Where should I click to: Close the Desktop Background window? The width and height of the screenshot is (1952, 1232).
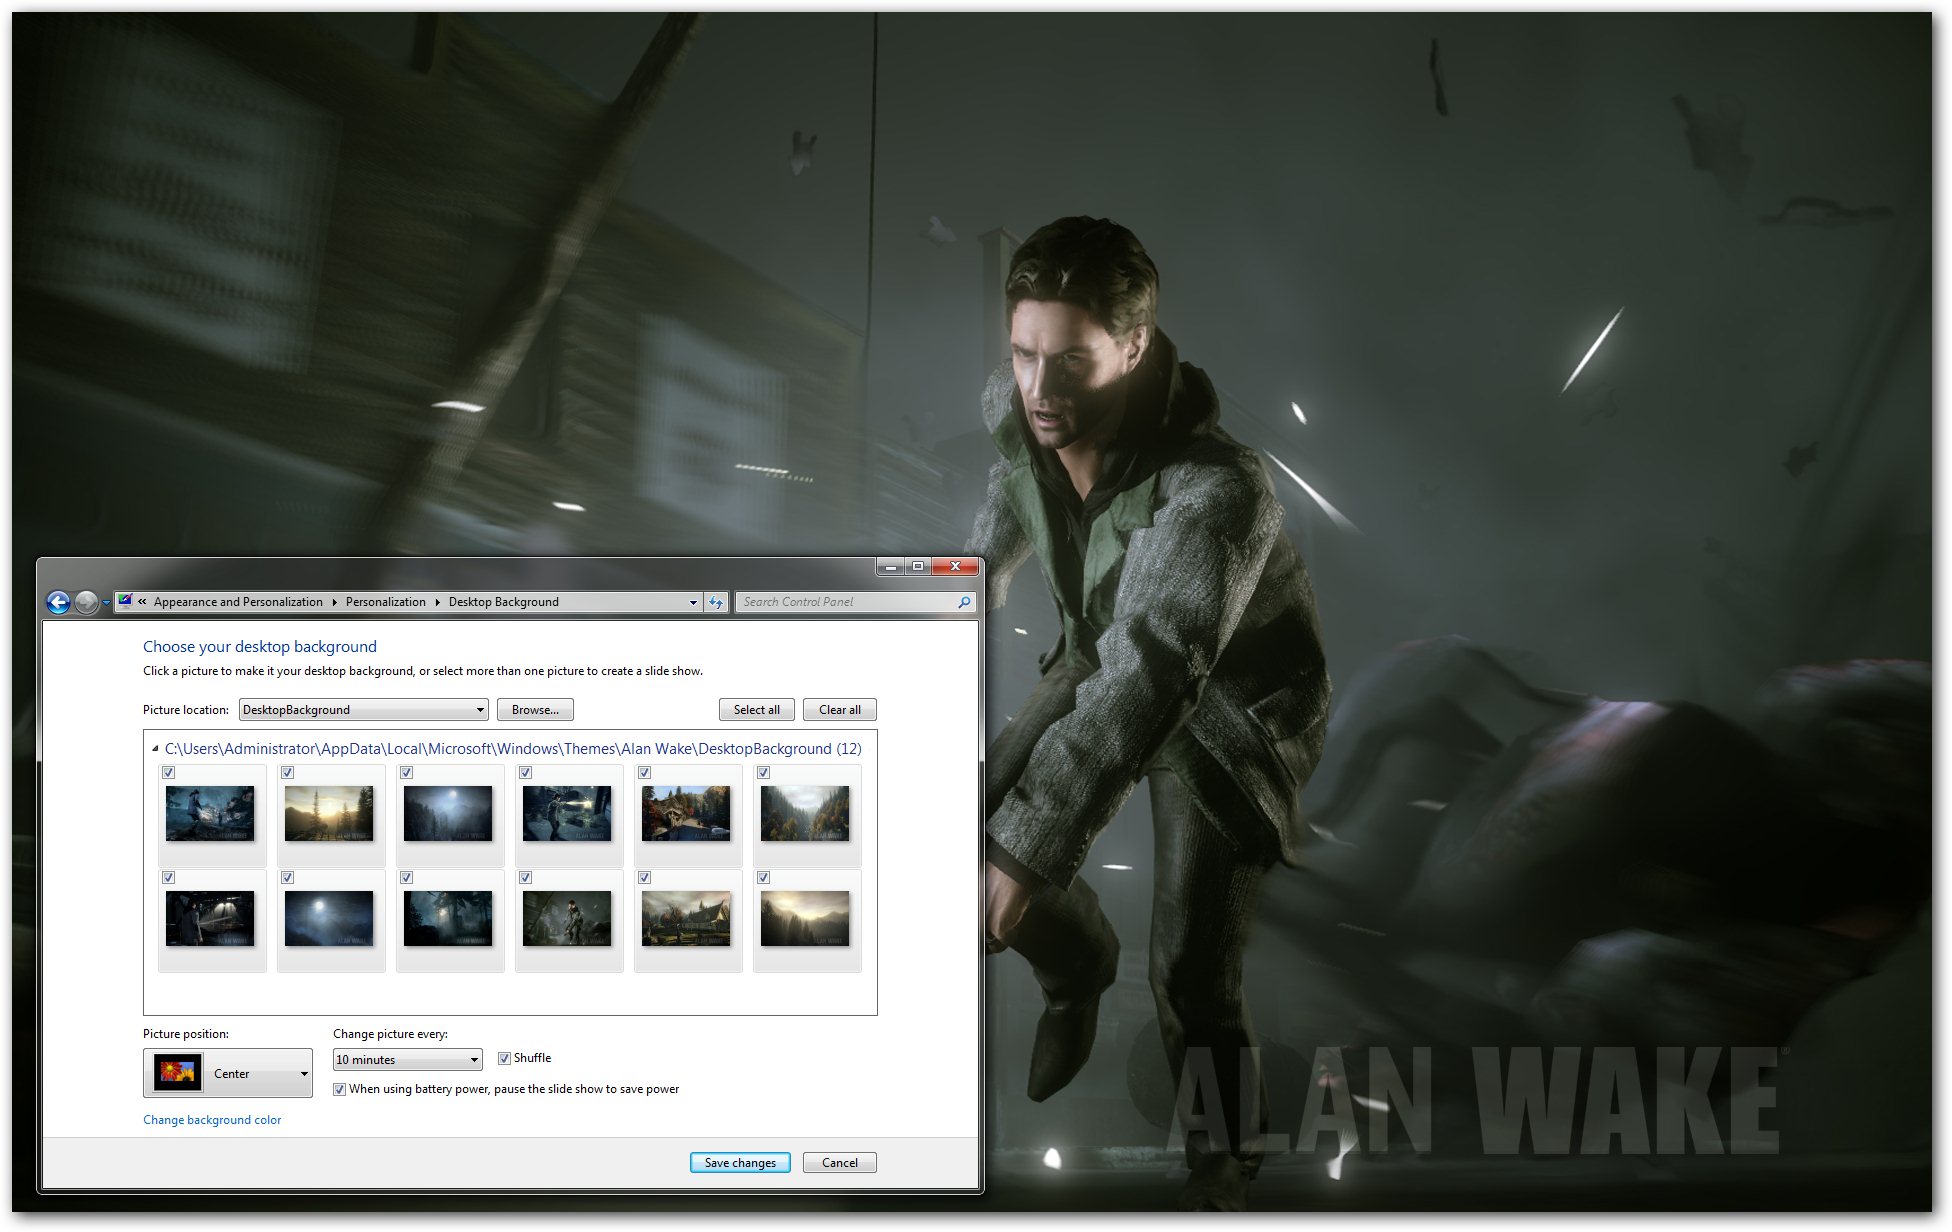pyautogui.click(x=955, y=567)
